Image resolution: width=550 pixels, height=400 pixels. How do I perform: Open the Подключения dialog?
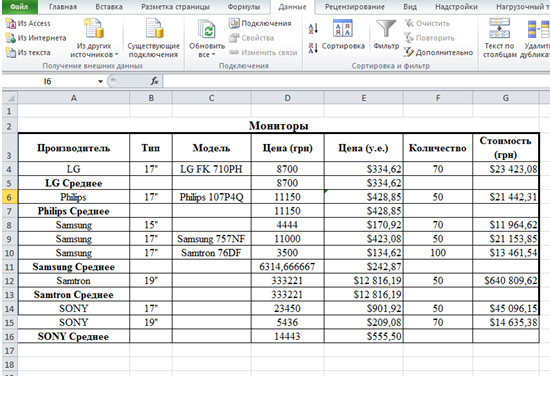(x=261, y=24)
